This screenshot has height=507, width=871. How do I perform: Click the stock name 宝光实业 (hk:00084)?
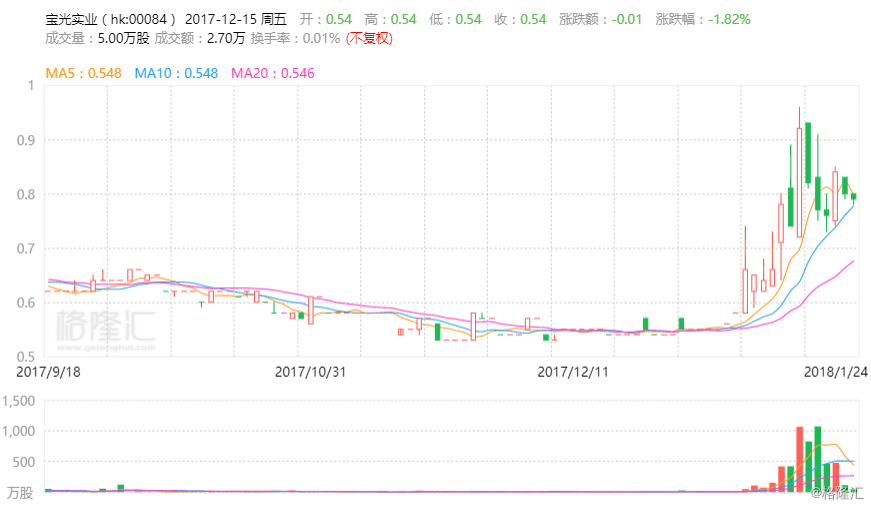[x=111, y=19]
